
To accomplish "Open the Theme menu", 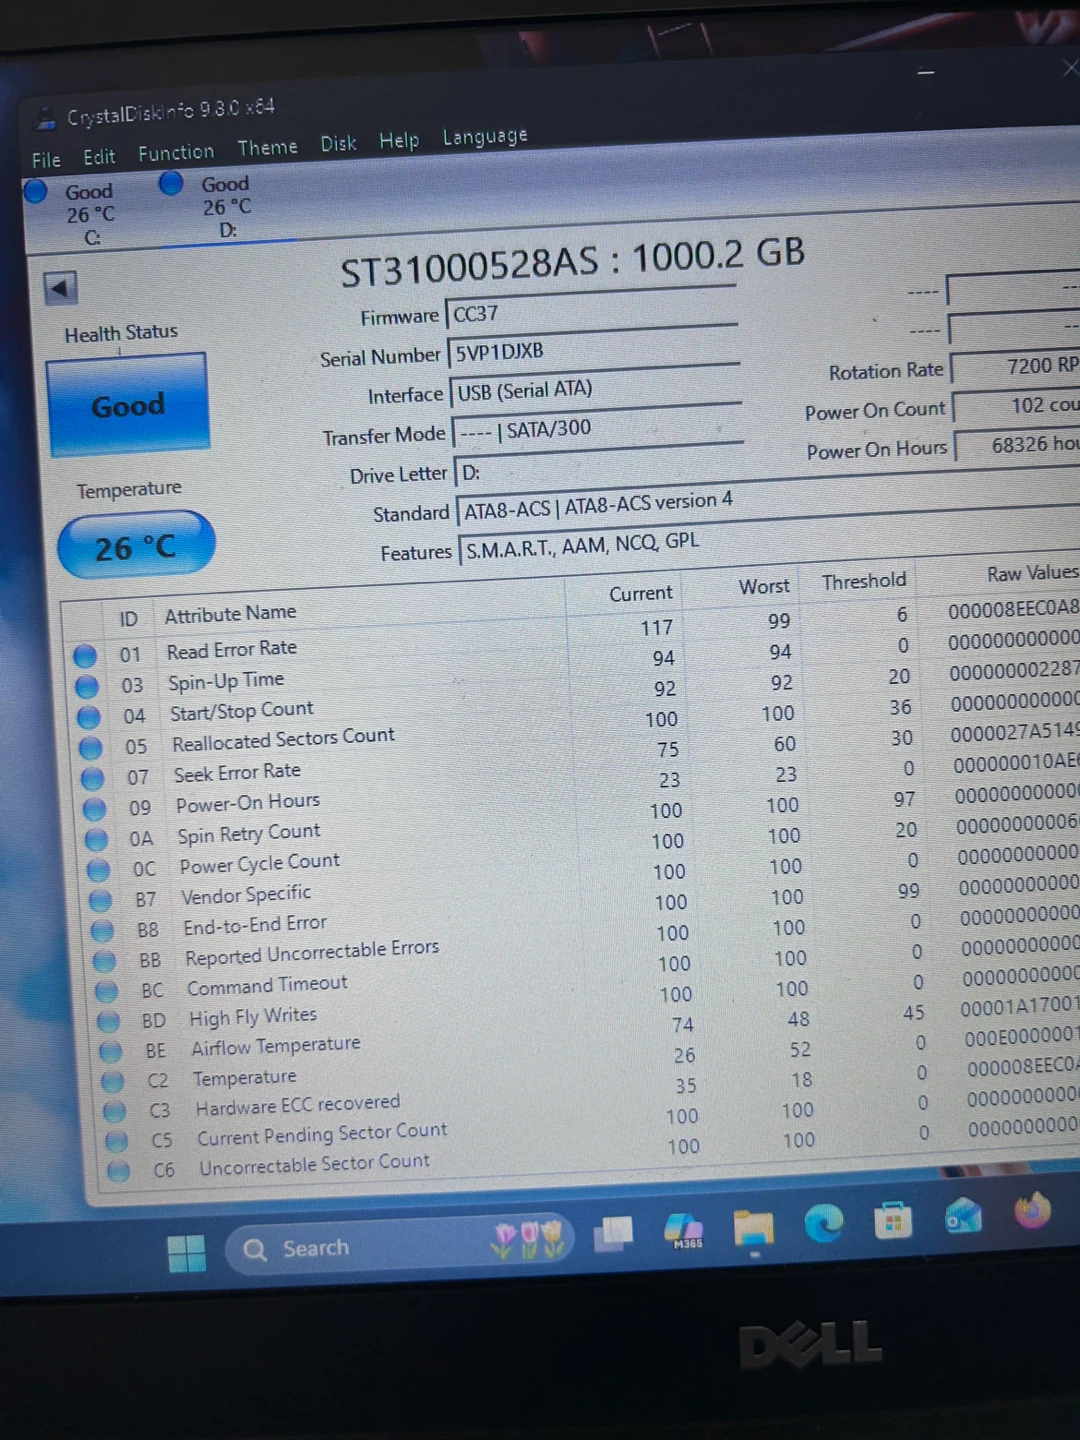I will coord(267,148).
